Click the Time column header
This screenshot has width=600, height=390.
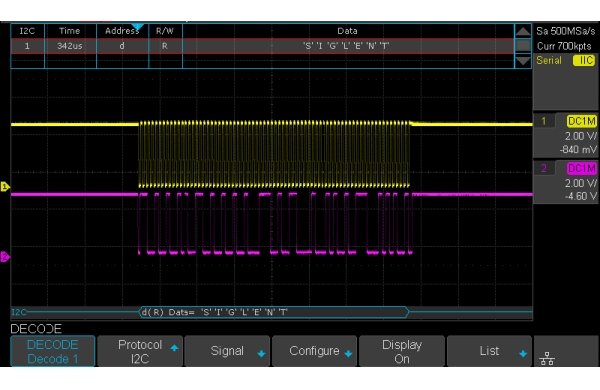coord(70,31)
